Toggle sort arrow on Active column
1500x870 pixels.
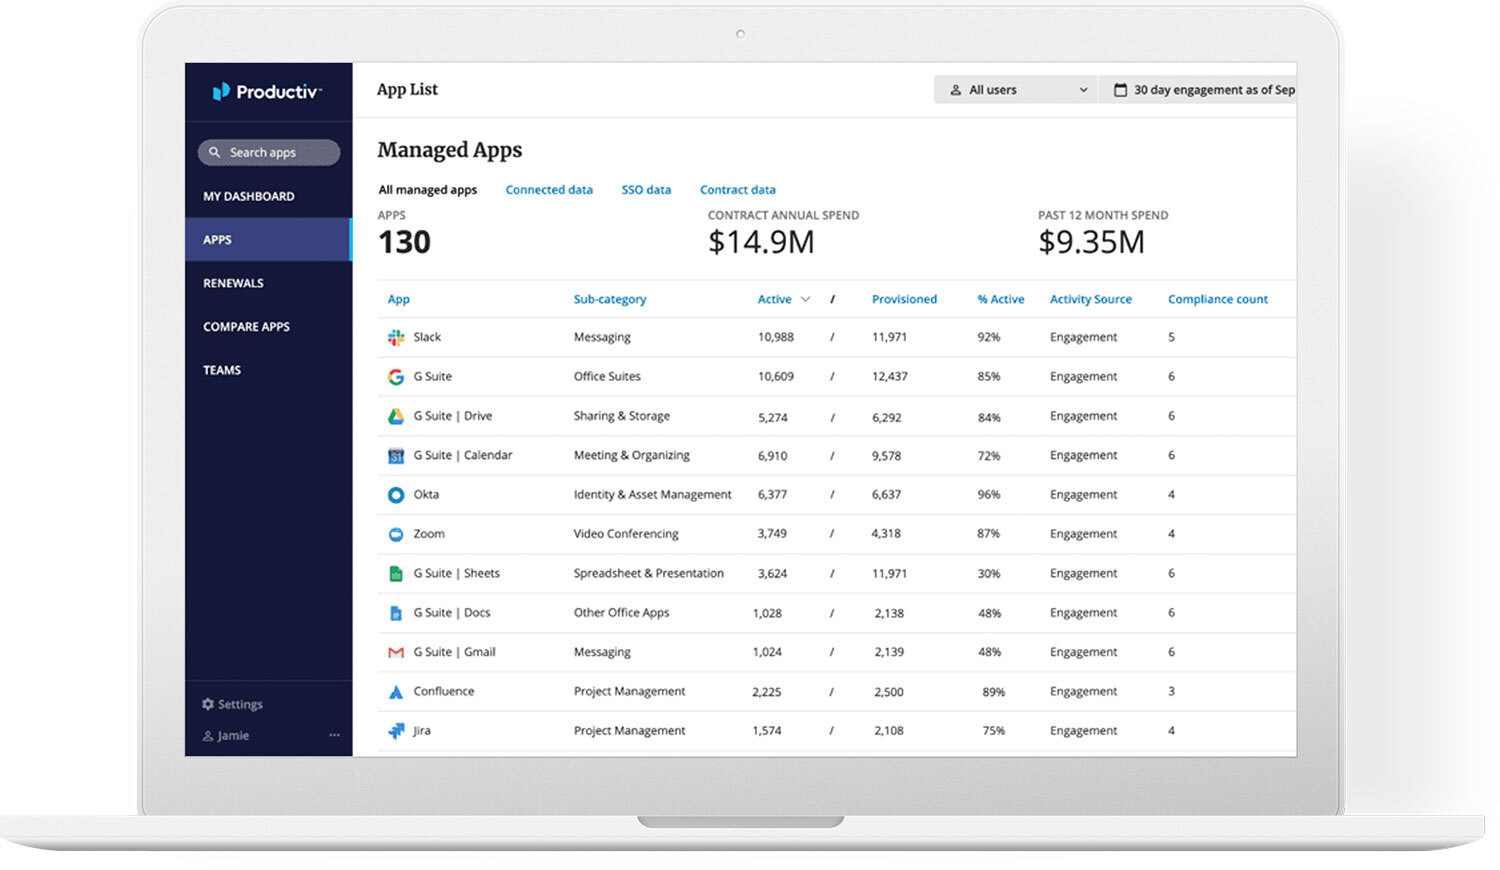[805, 300]
